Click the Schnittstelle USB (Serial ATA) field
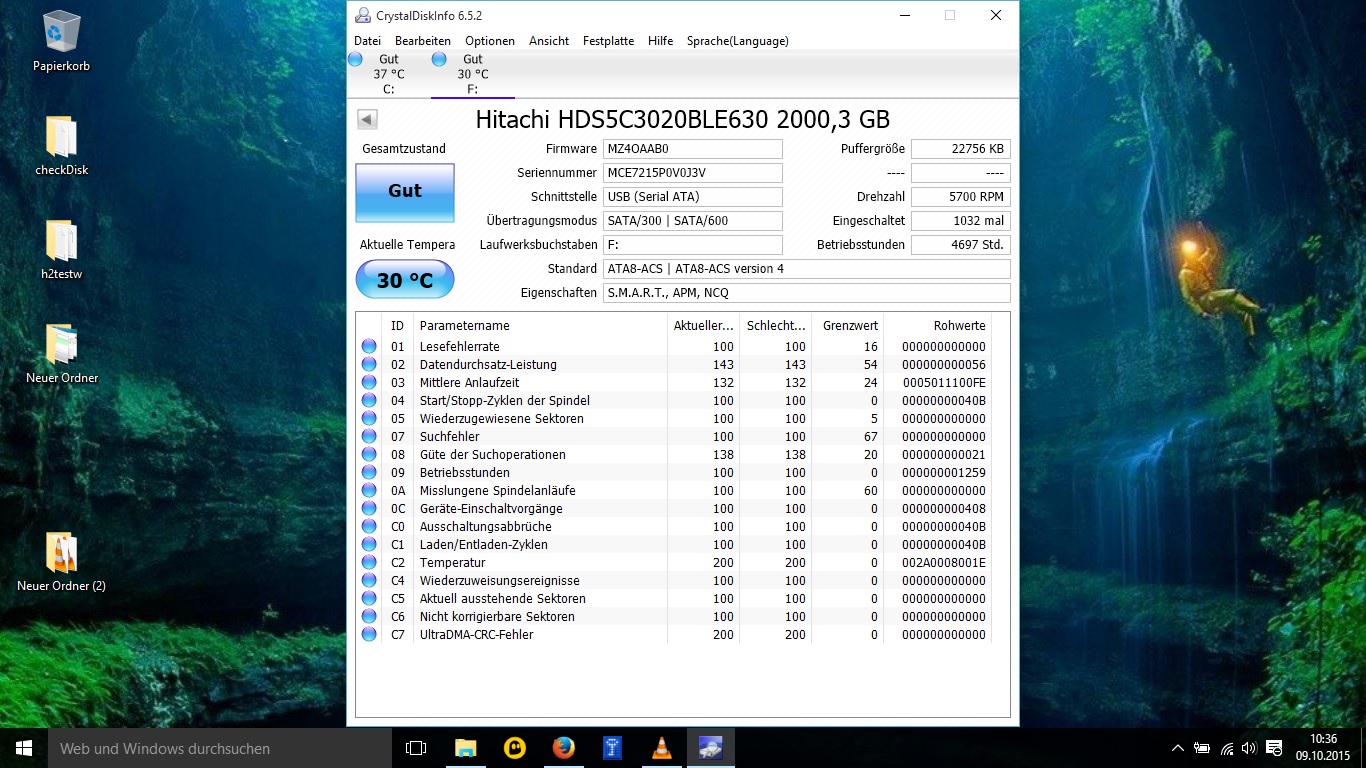Viewport: 1366px width, 768px height. pyautogui.click(x=693, y=197)
